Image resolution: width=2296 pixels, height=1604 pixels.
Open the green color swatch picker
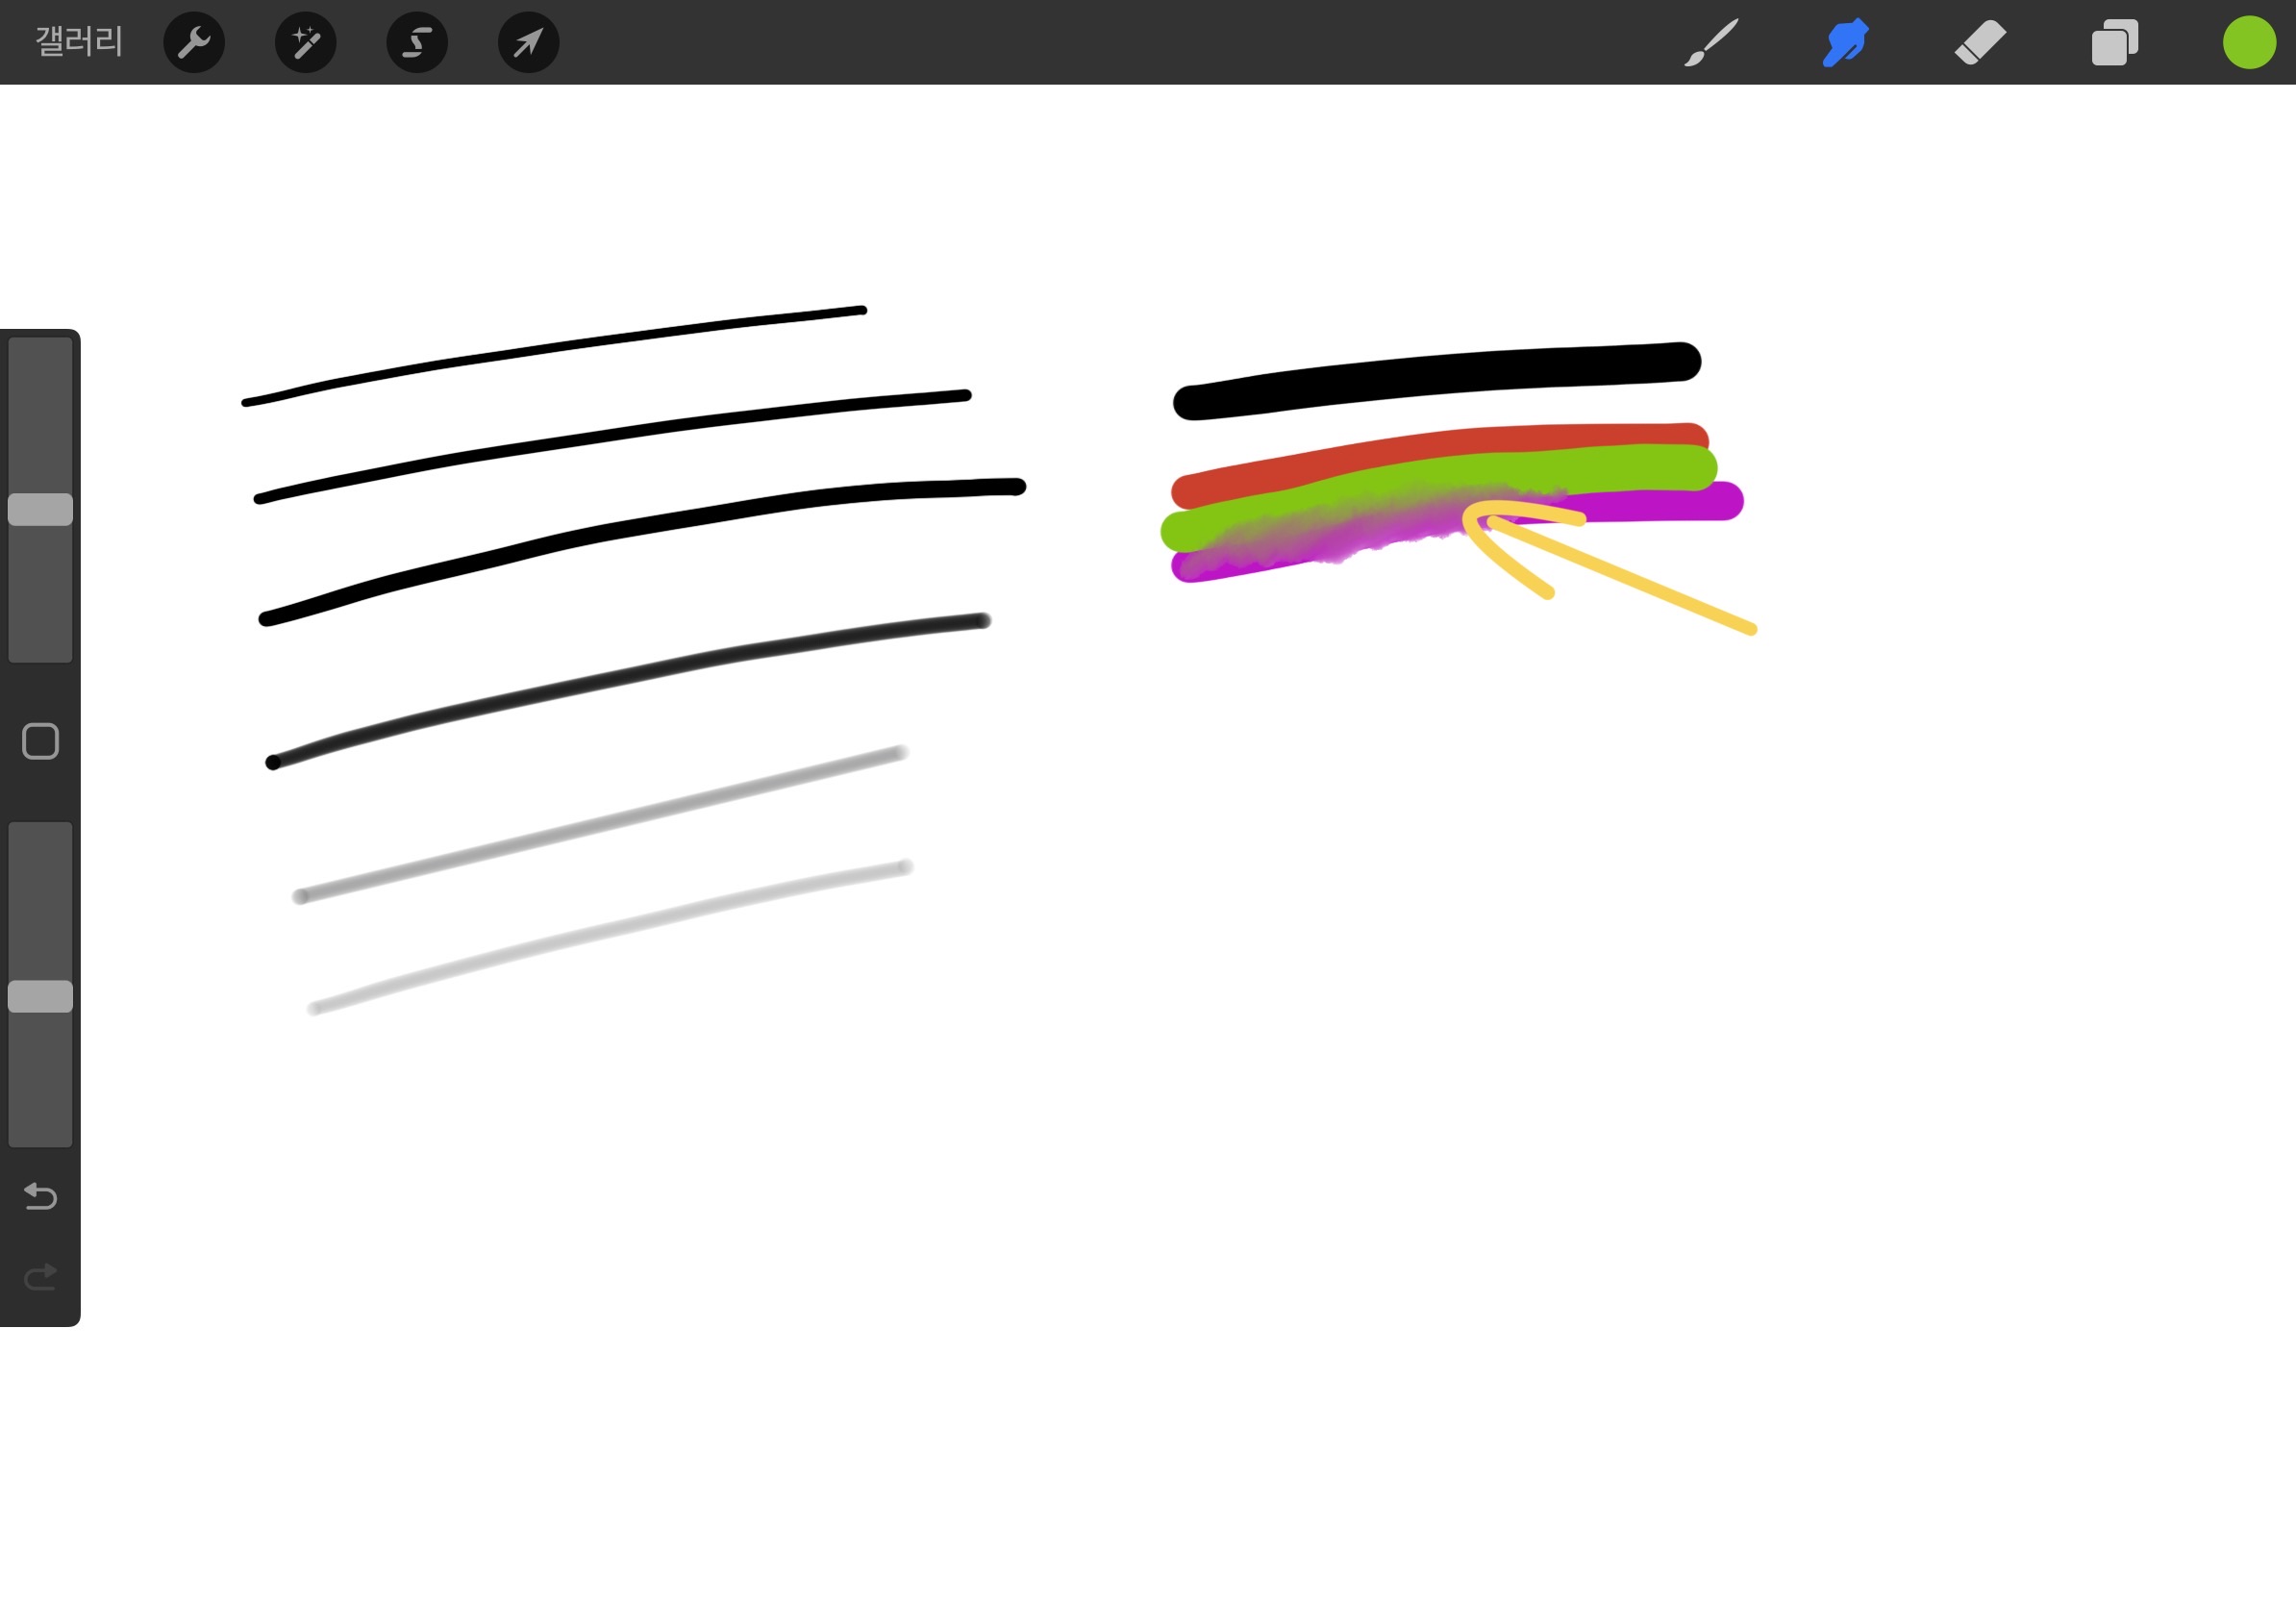tap(2249, 42)
